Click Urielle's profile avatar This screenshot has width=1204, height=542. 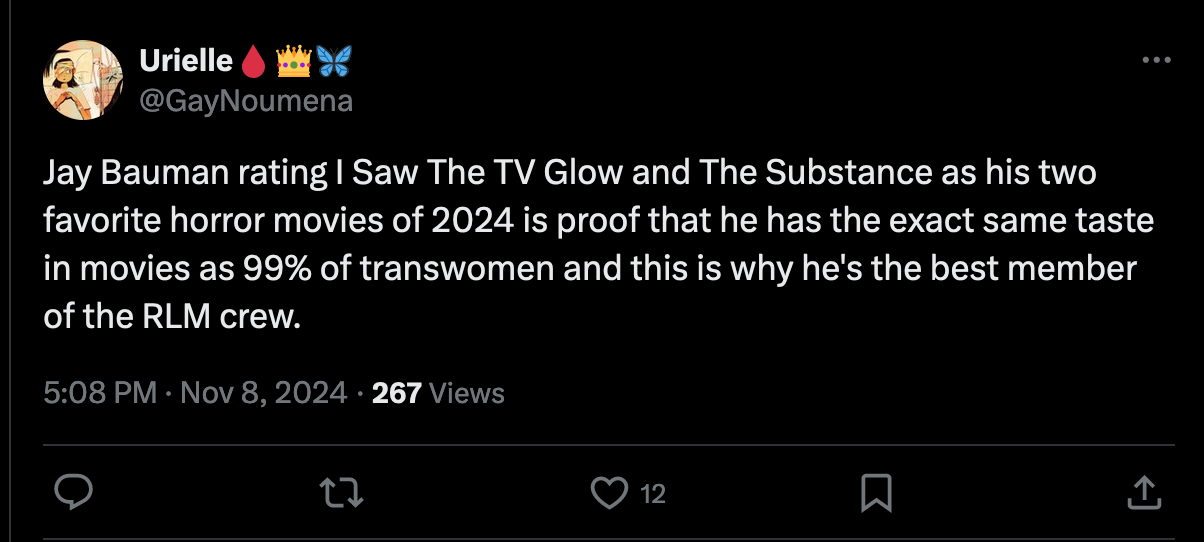[82, 80]
